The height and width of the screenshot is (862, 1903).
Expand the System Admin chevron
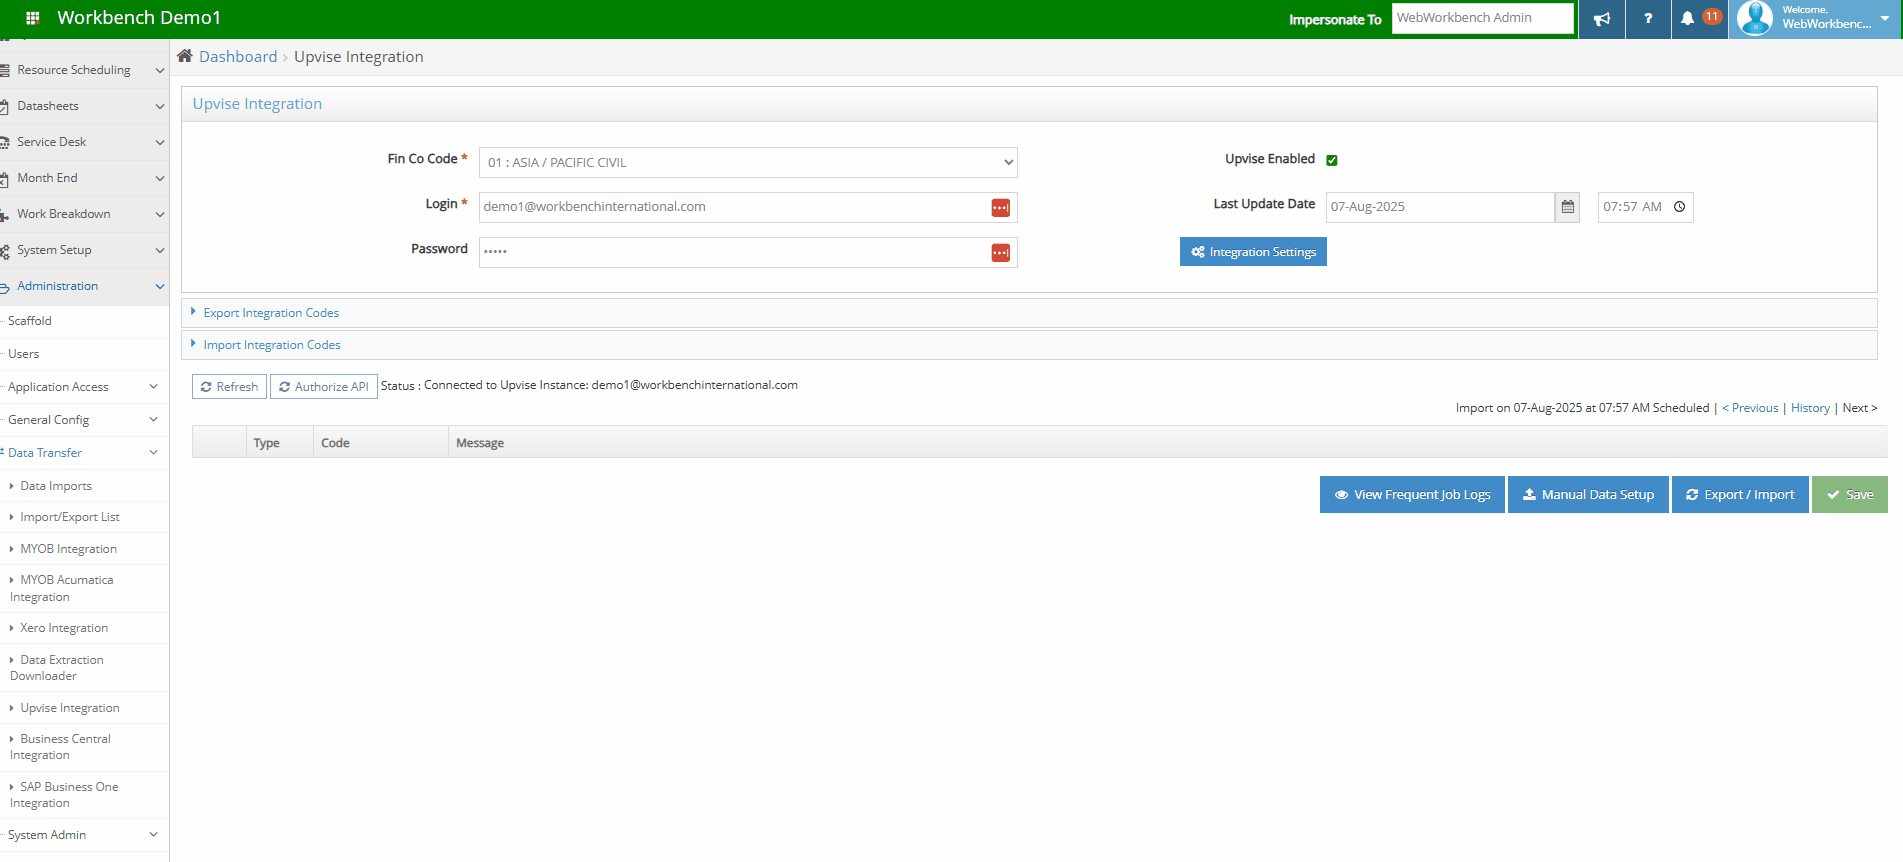click(x=153, y=835)
